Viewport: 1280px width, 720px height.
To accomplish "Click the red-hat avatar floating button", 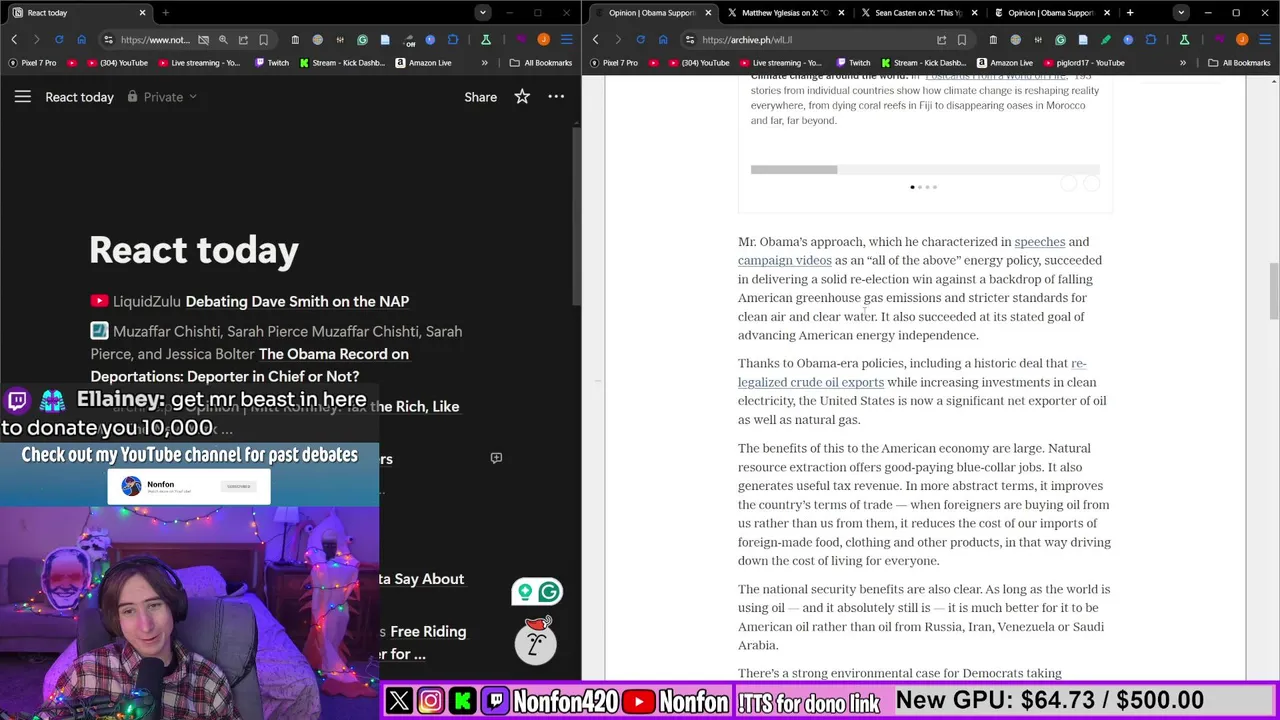I will point(535,642).
